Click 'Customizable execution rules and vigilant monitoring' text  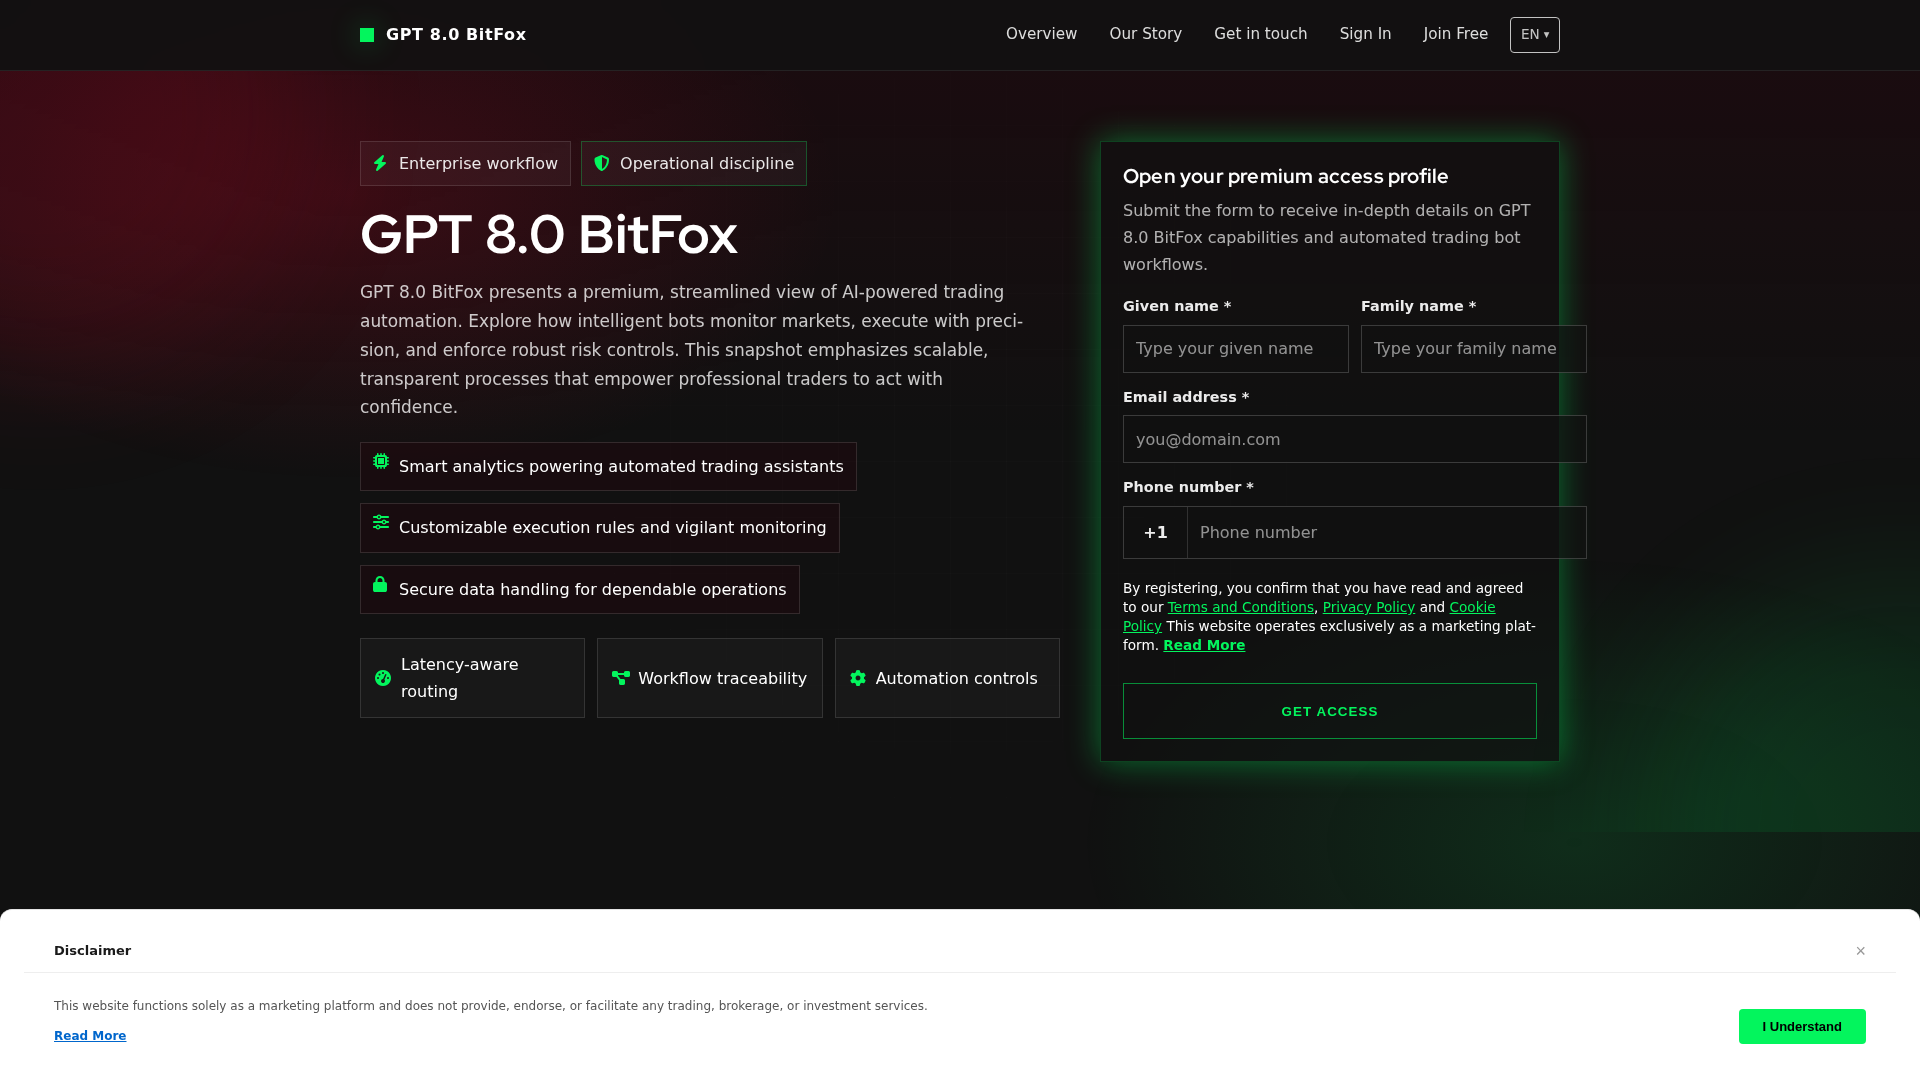pyautogui.click(x=613, y=528)
